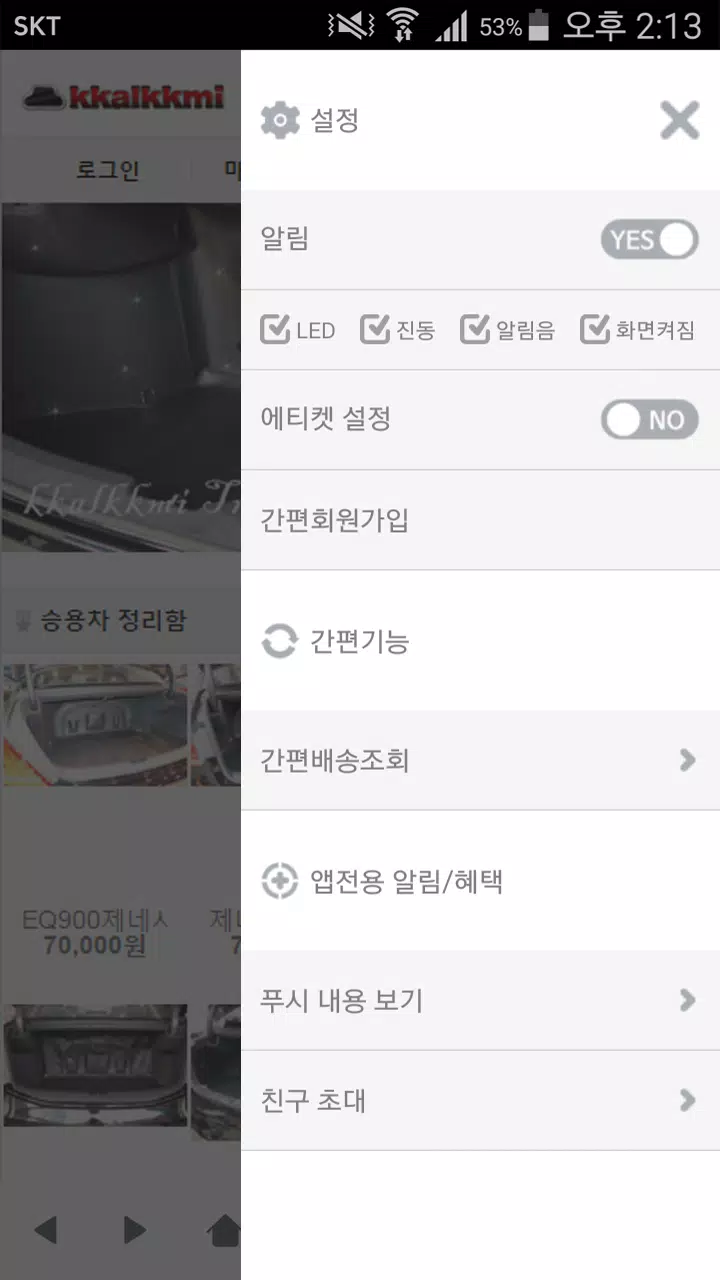Tap the 간편기능 refresh arrows icon
The width and height of the screenshot is (720, 1280).
(x=280, y=641)
